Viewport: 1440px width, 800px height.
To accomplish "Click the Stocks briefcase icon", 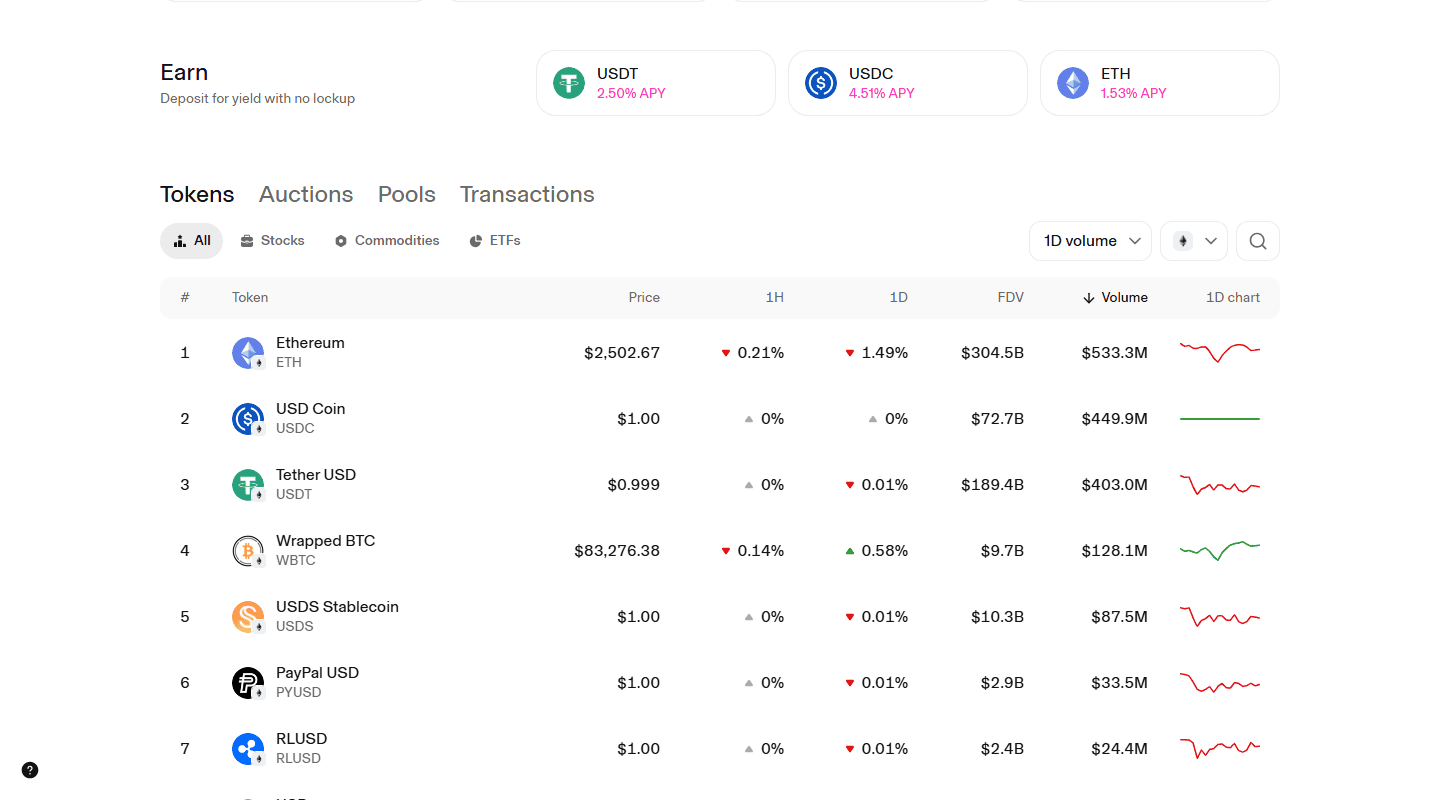I will [x=246, y=241].
